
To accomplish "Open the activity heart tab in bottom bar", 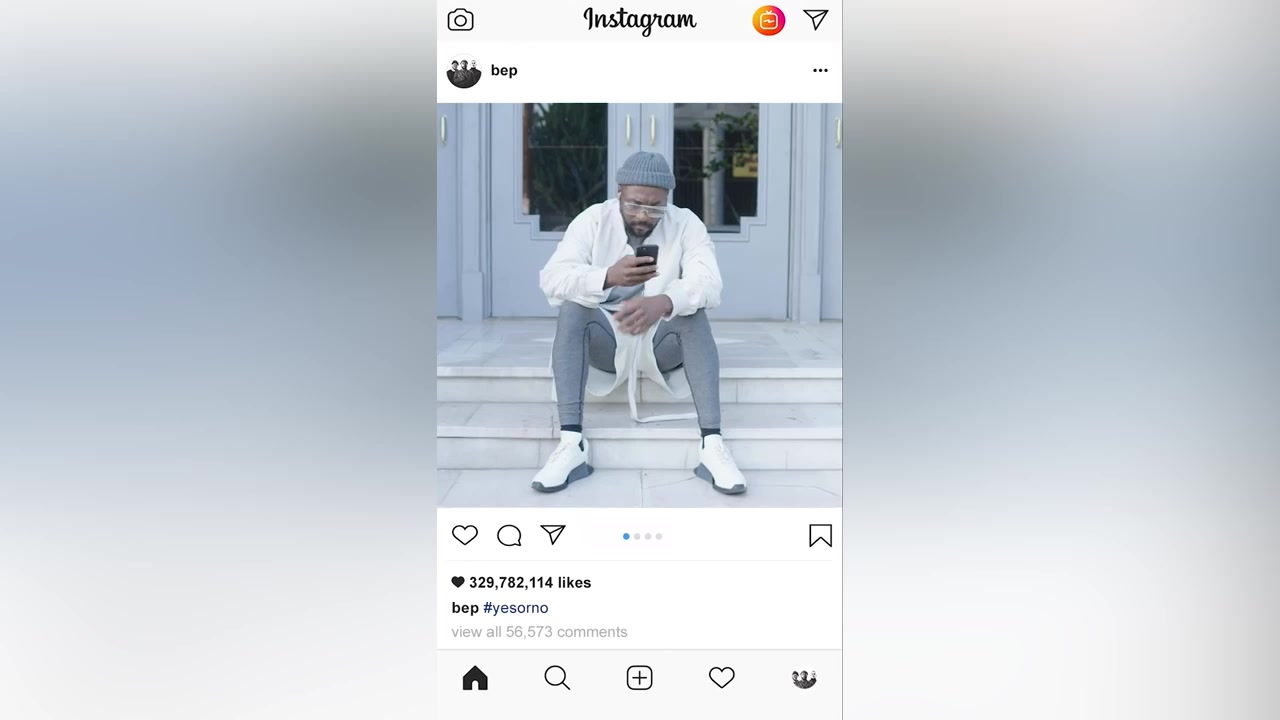I will pyautogui.click(x=721, y=678).
